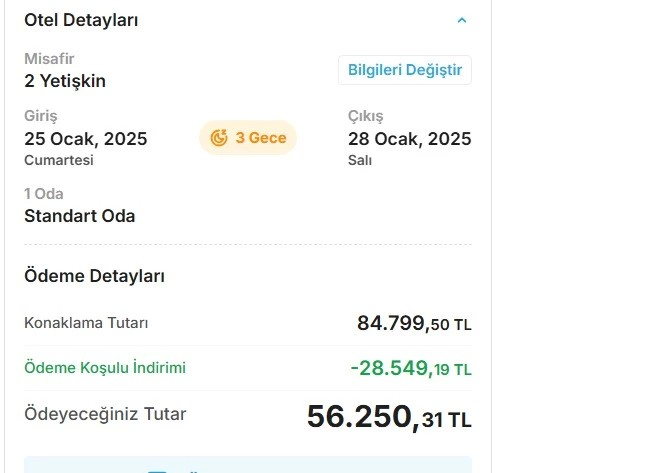Click the Ödeme Detayları heading

(94, 276)
